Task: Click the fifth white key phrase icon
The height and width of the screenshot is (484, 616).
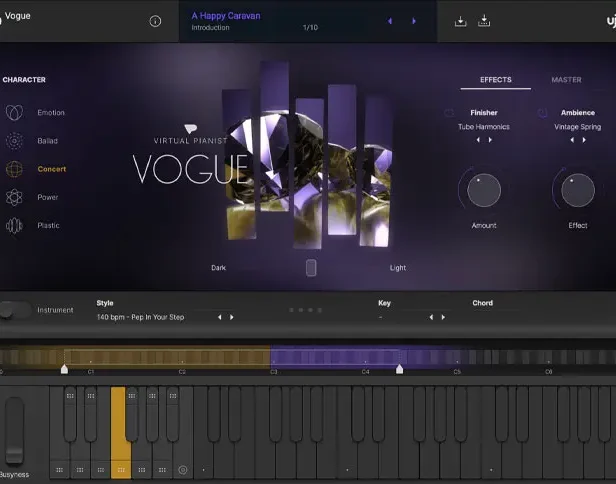Action: pyautogui.click(x=142, y=470)
